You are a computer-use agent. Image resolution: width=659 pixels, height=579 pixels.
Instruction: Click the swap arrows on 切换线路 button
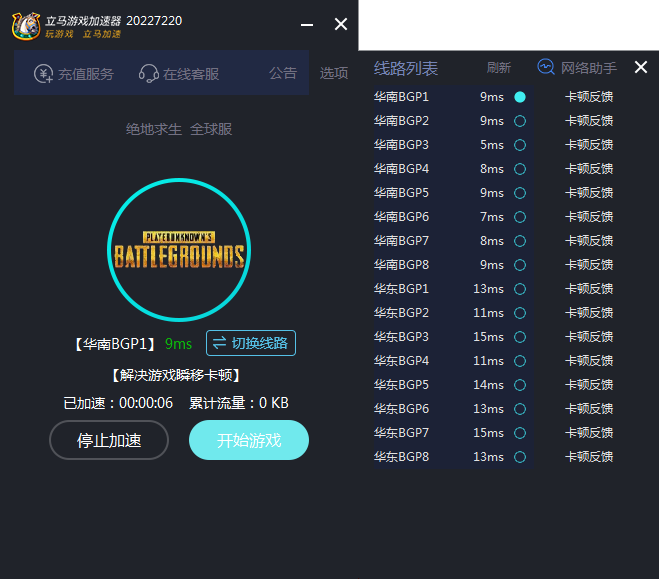coord(219,343)
